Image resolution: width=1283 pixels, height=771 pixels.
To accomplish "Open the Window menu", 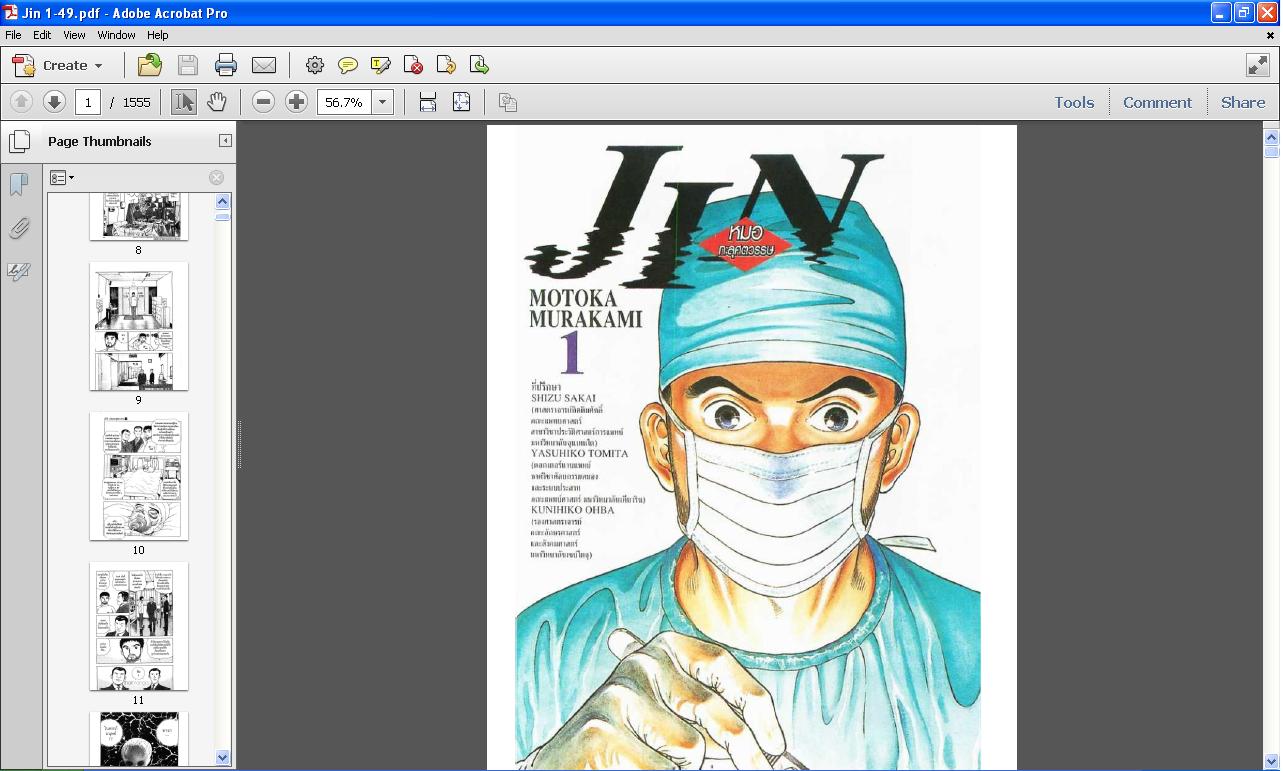I will click(116, 35).
